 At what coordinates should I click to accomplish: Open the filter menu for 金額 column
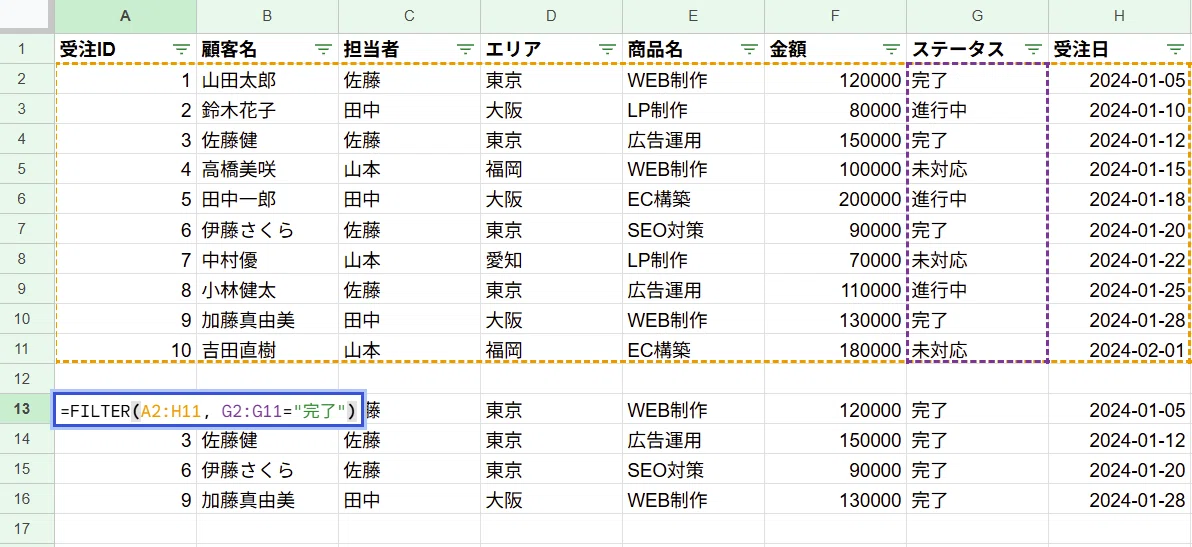891,49
